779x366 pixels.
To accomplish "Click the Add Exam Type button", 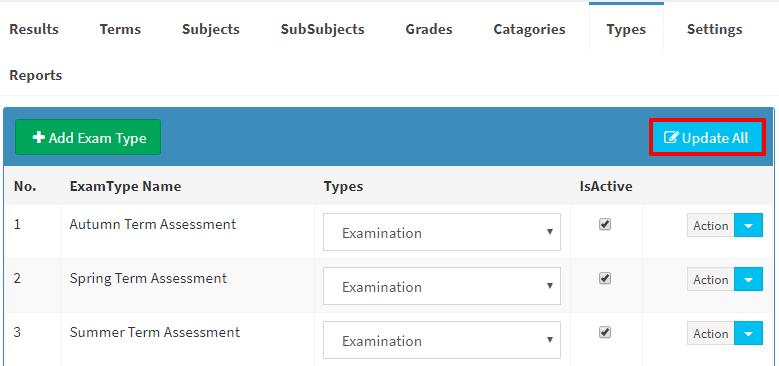I will click(x=88, y=137).
